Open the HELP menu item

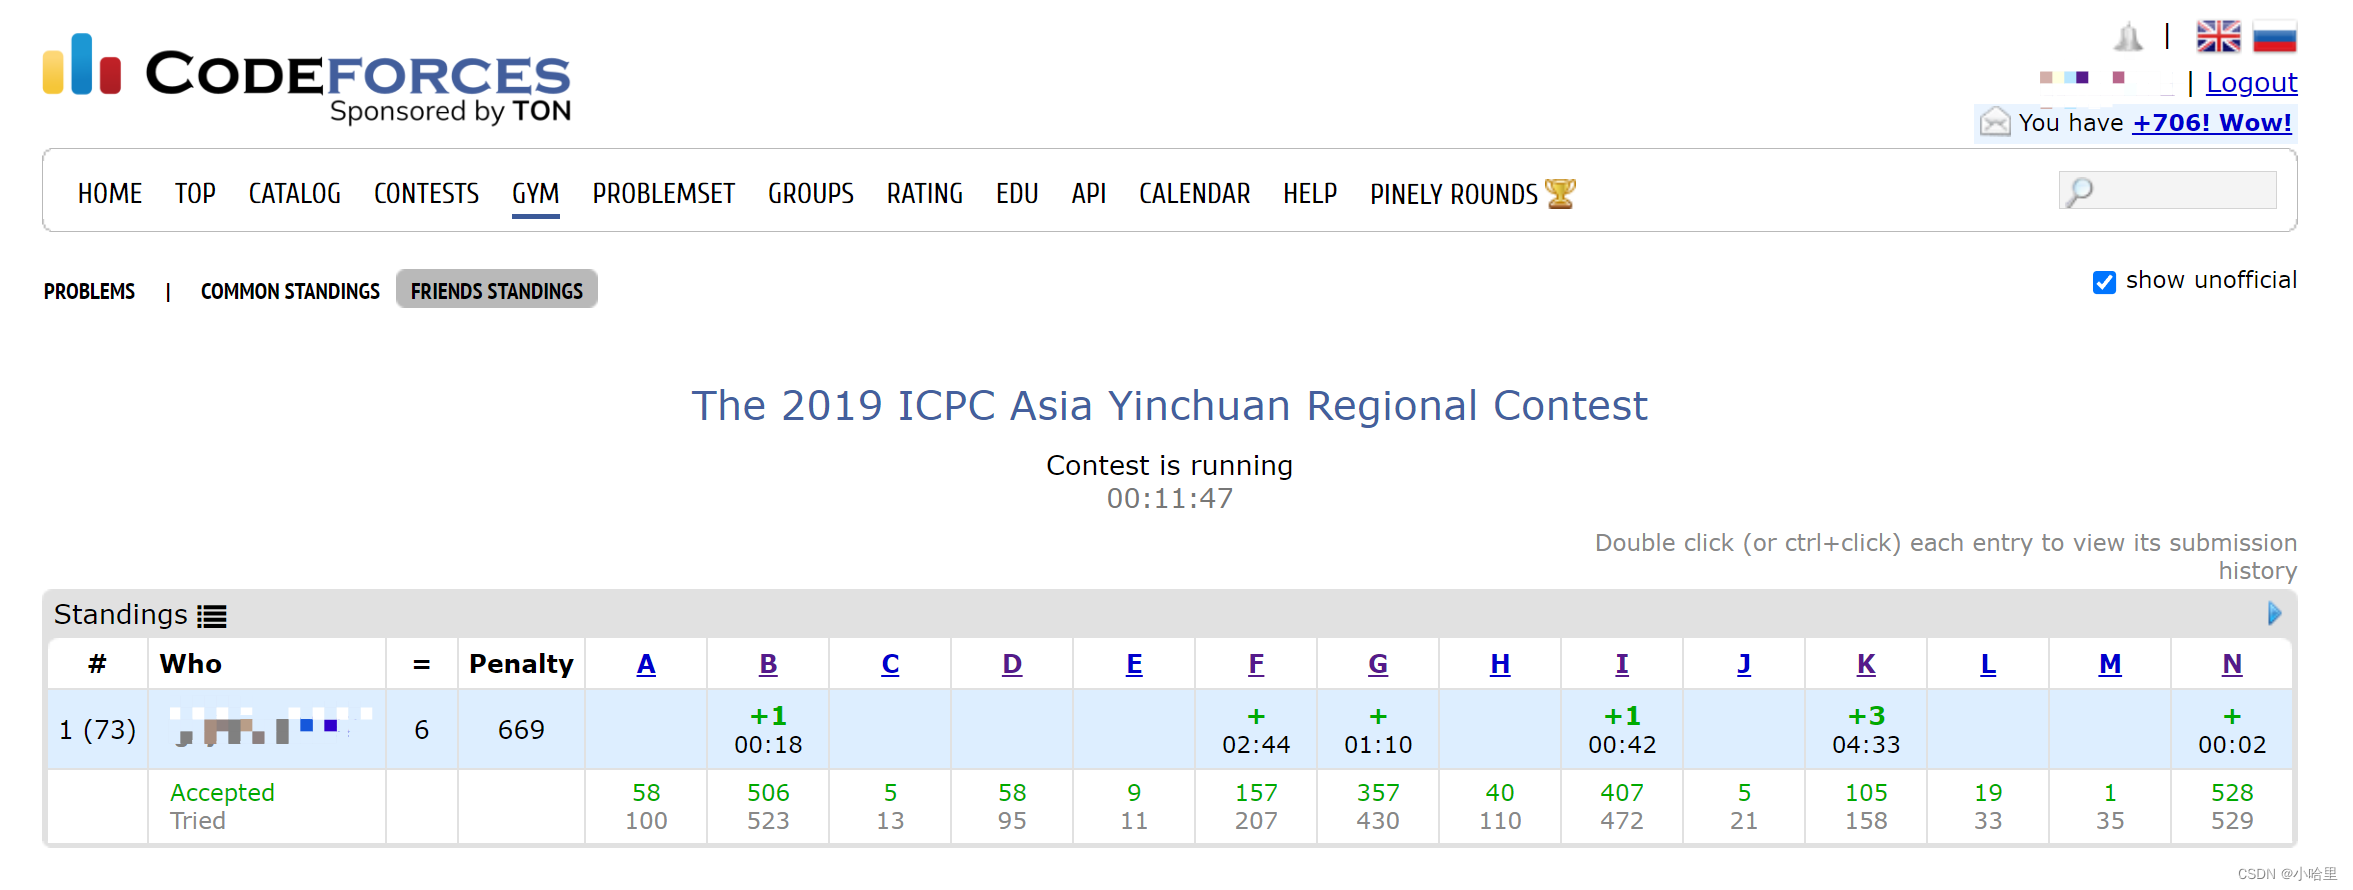click(1310, 193)
